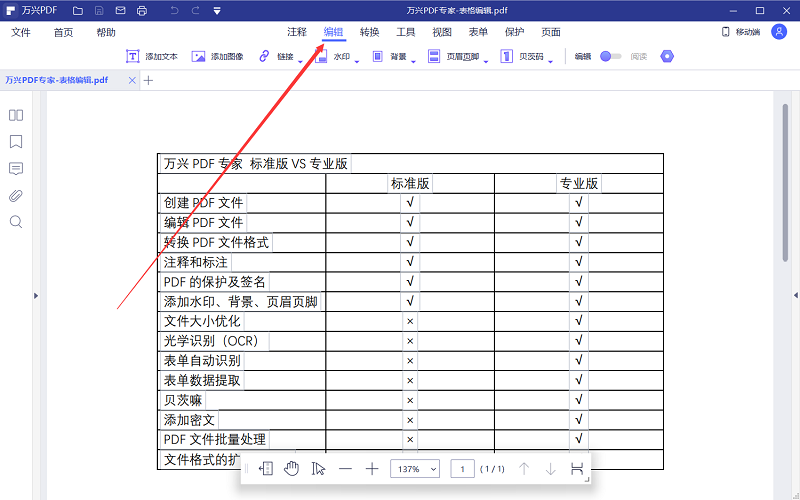Viewport: 800px width, 500px height.
Task: Redo the last action
Action: [195, 11]
